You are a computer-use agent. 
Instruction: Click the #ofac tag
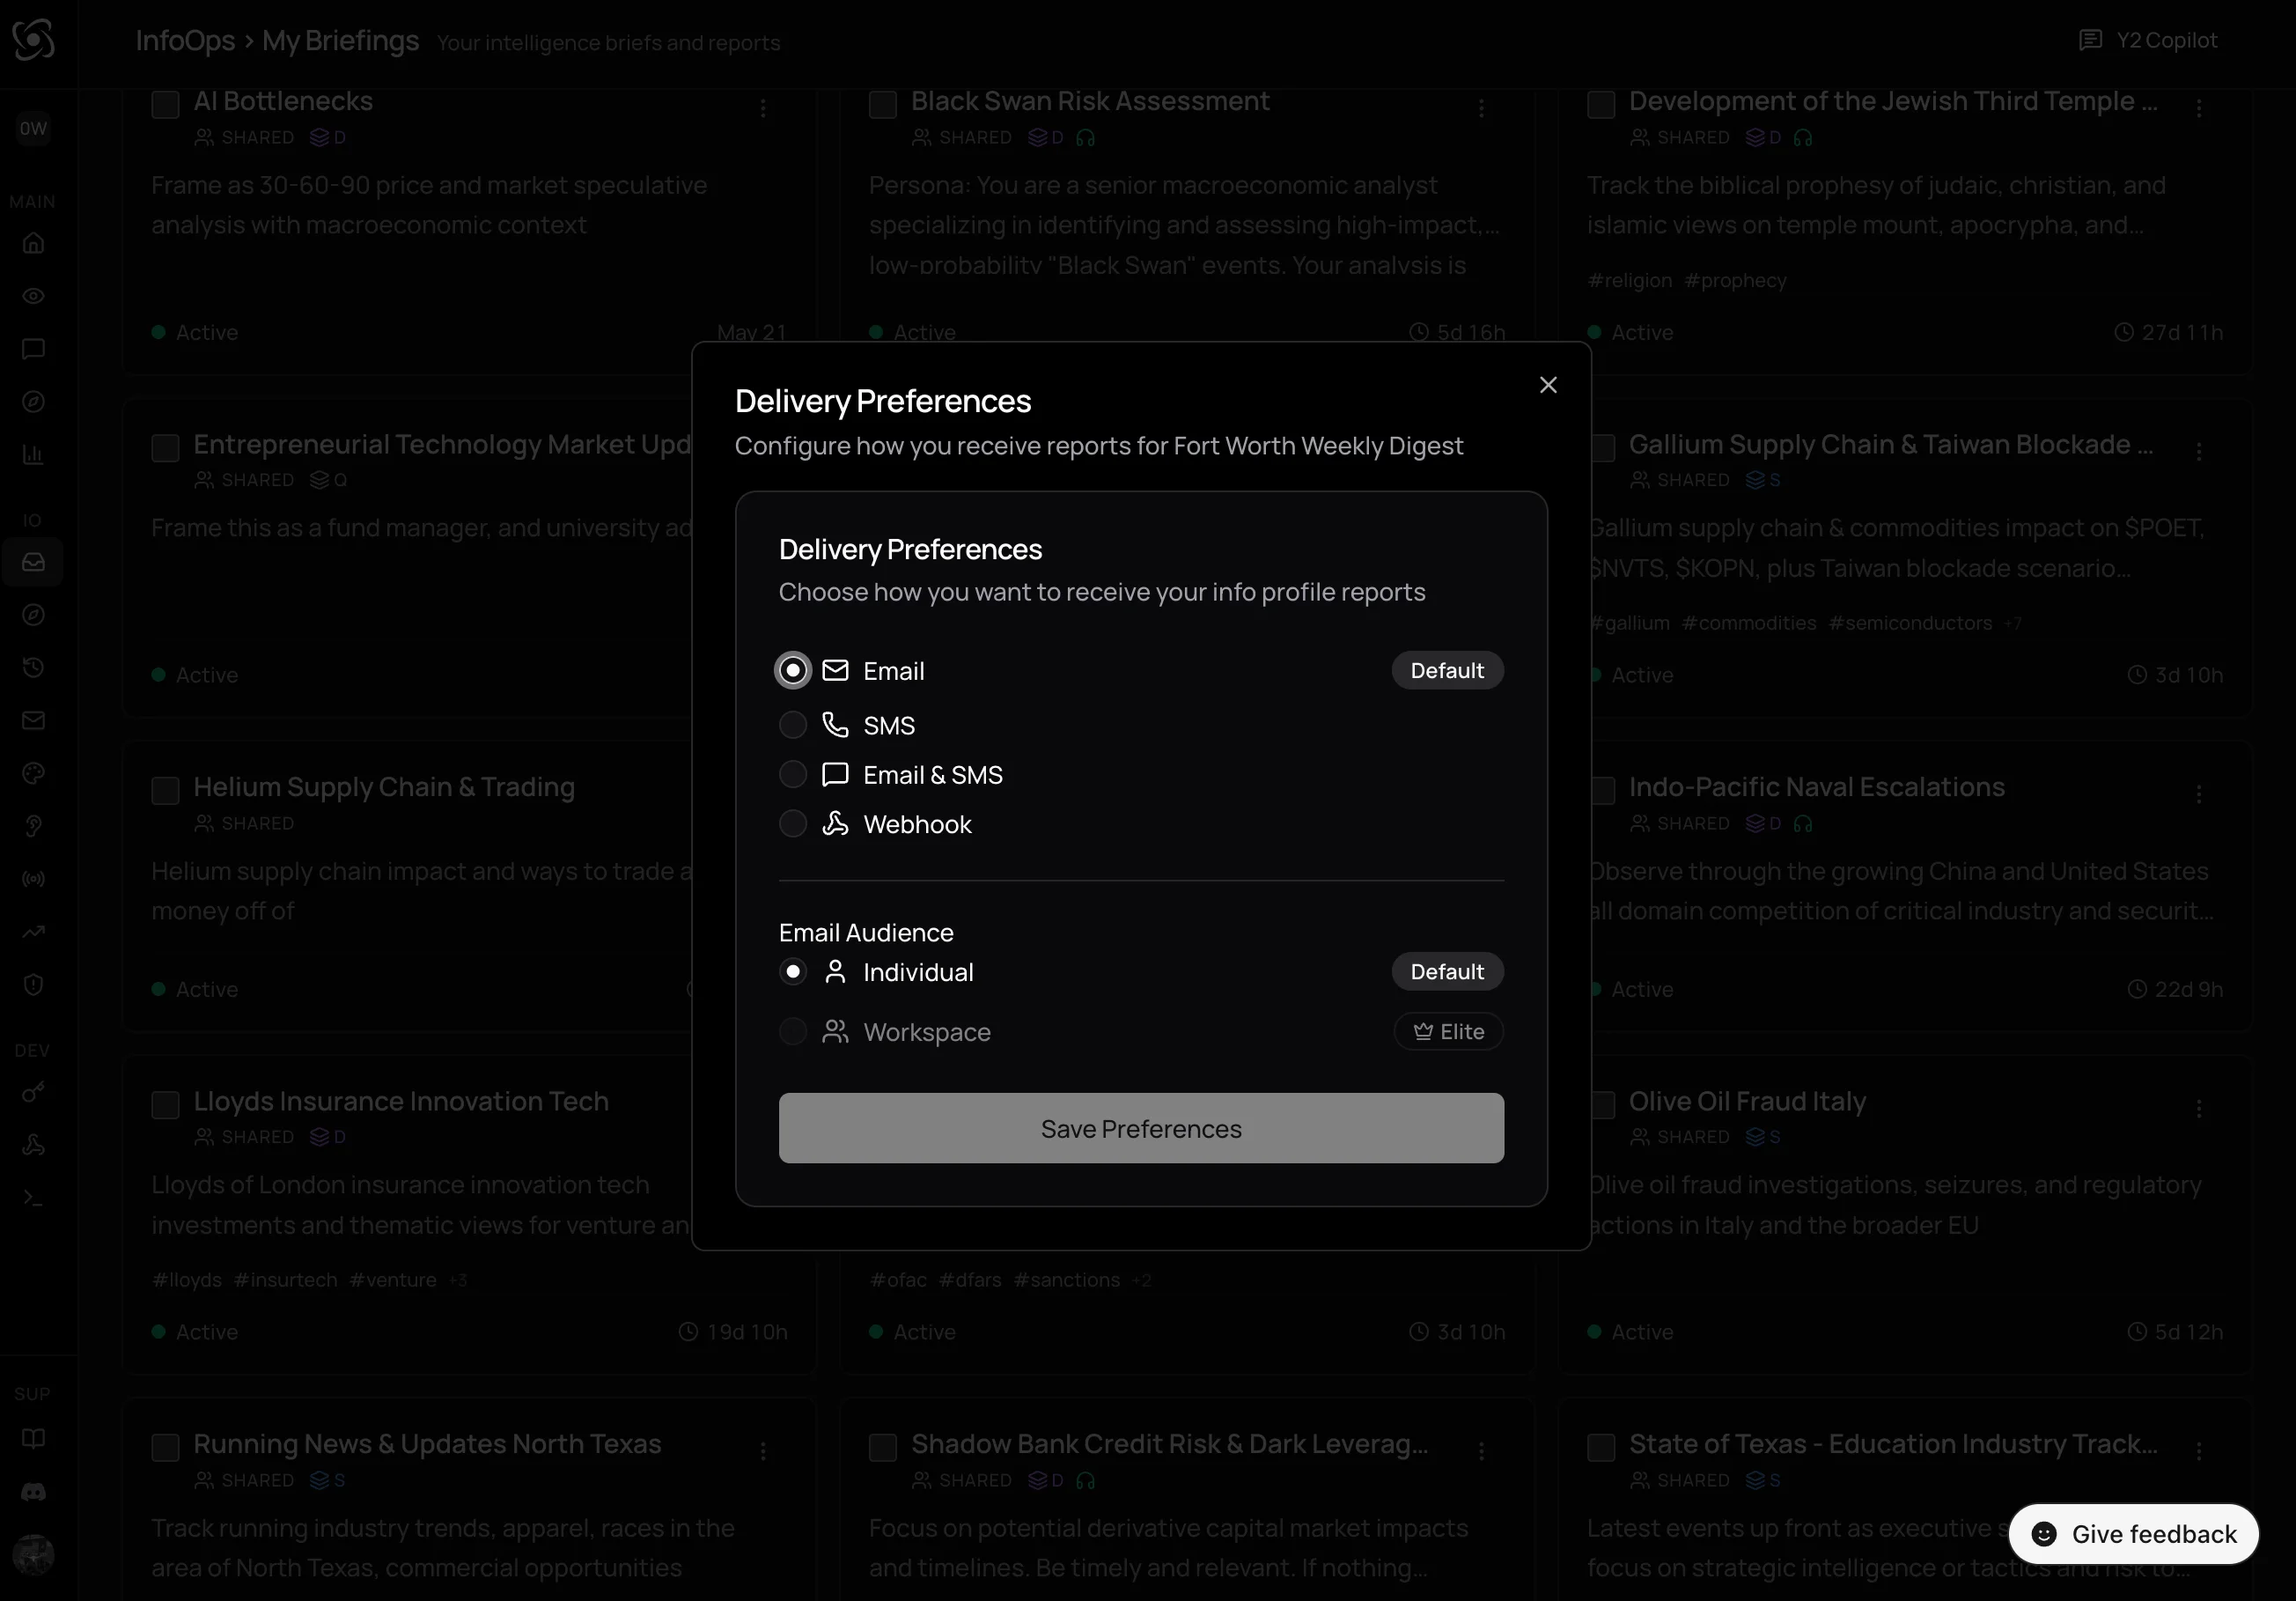pyautogui.click(x=898, y=1279)
